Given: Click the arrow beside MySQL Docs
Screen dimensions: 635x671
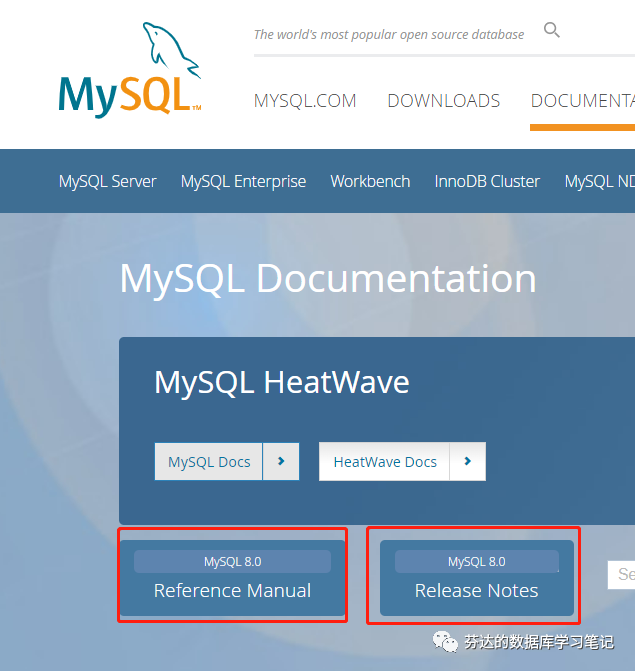Looking at the screenshot, I should click(x=281, y=461).
